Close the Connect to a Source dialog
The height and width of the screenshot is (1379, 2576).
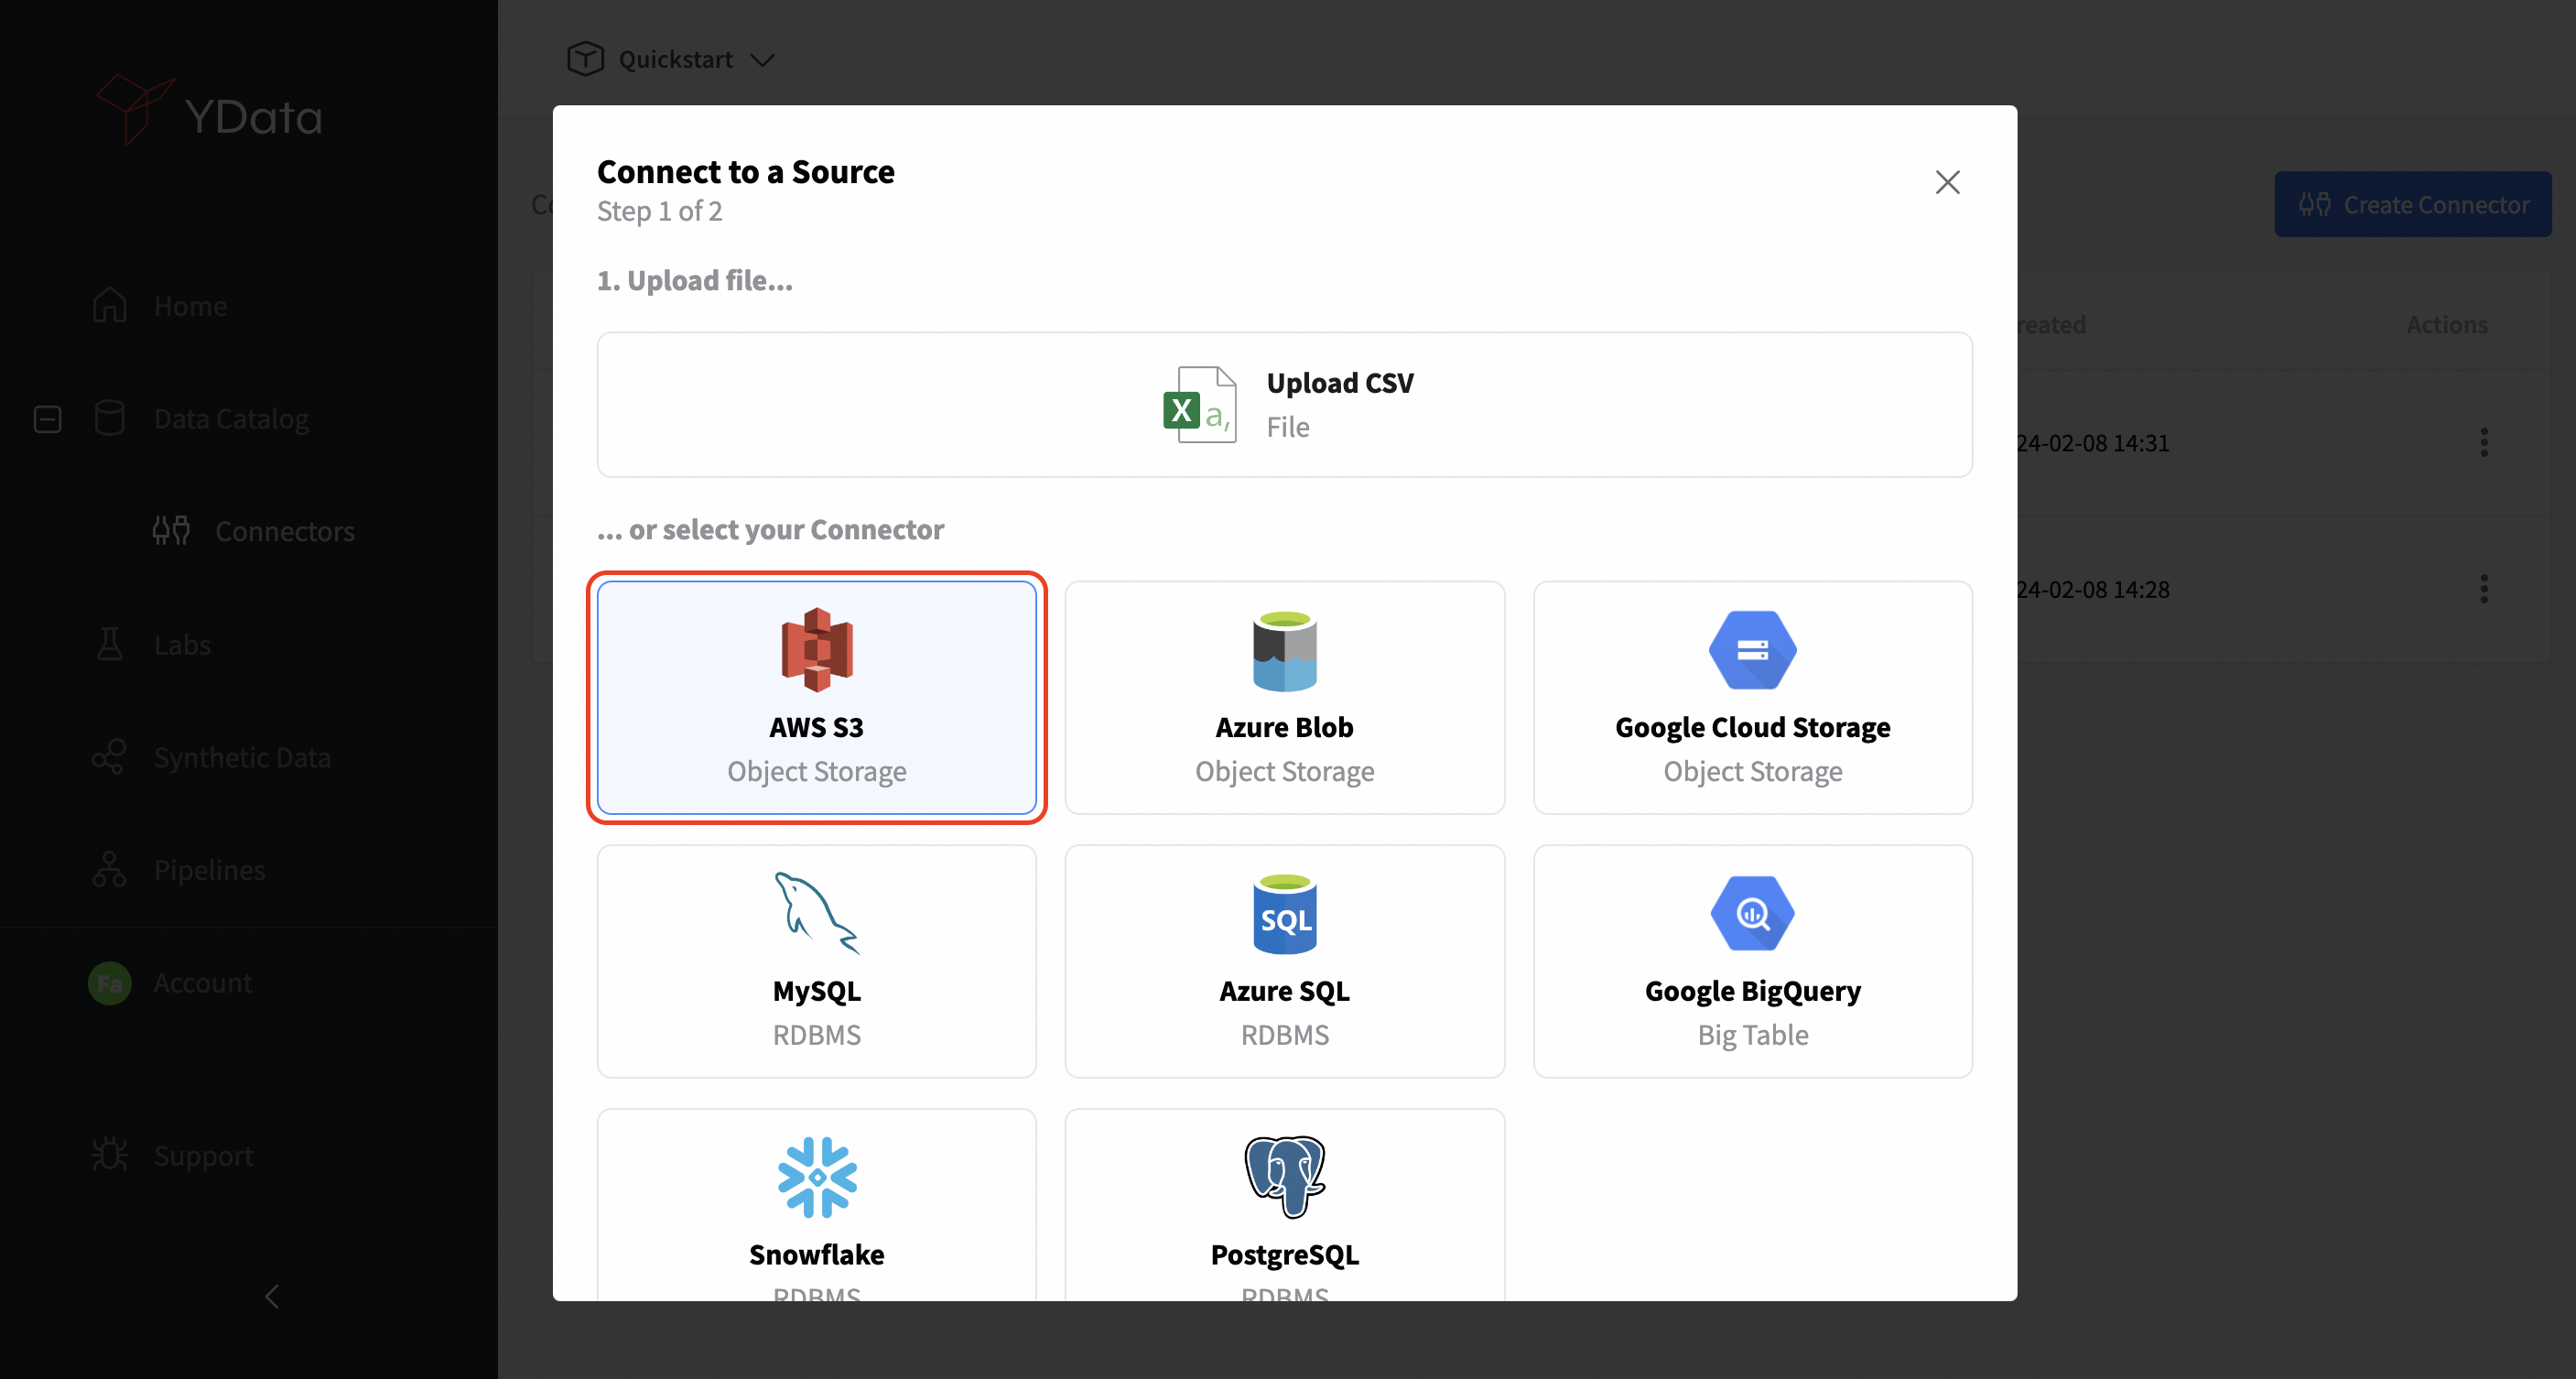1947,182
